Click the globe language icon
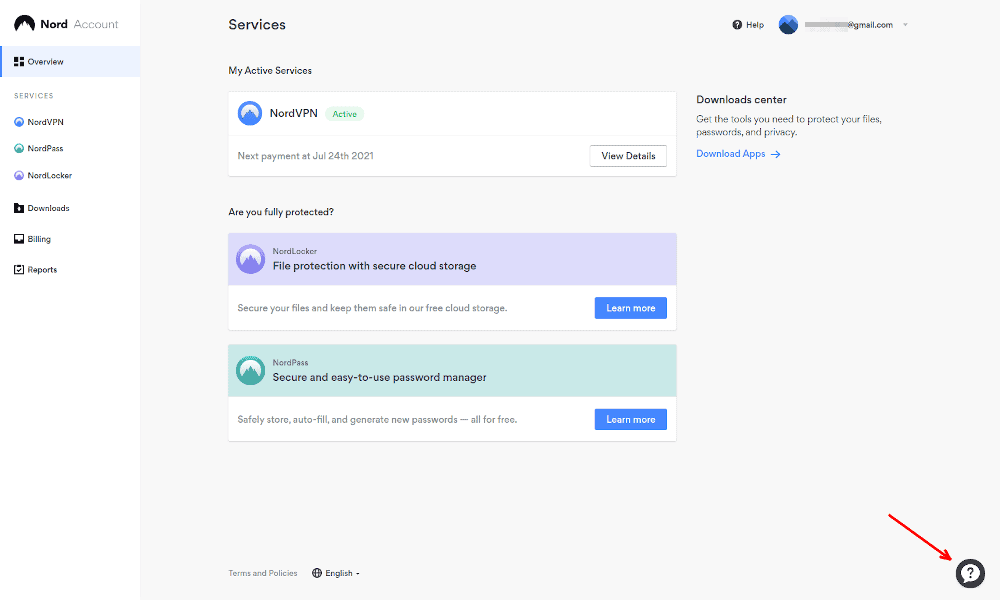 pyautogui.click(x=317, y=573)
